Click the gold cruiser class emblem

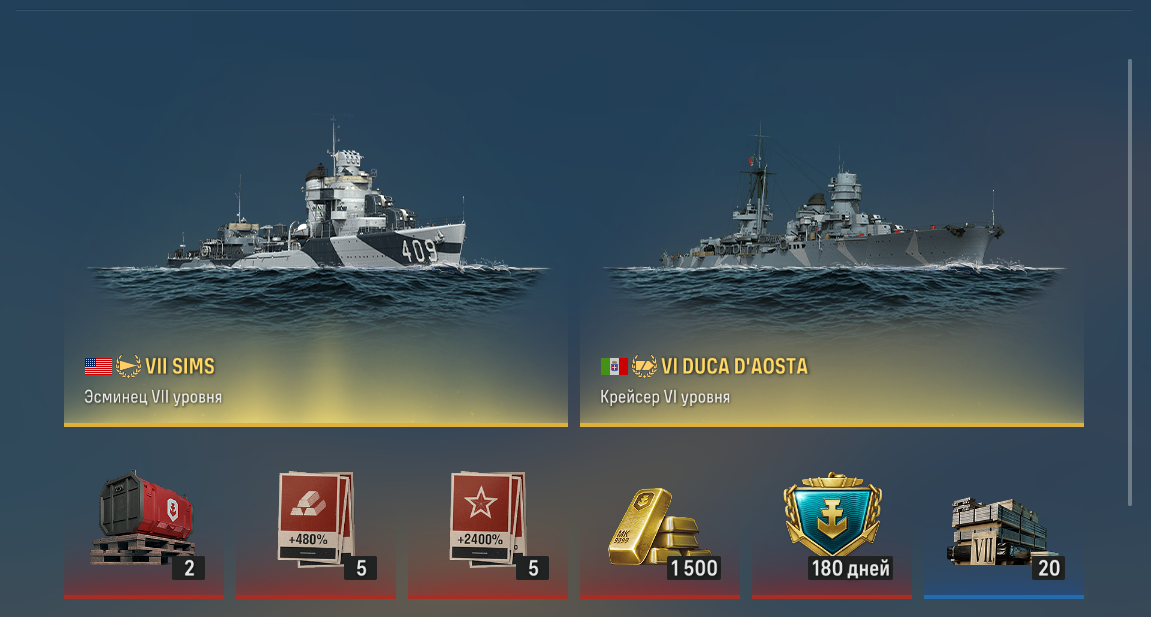[645, 365]
